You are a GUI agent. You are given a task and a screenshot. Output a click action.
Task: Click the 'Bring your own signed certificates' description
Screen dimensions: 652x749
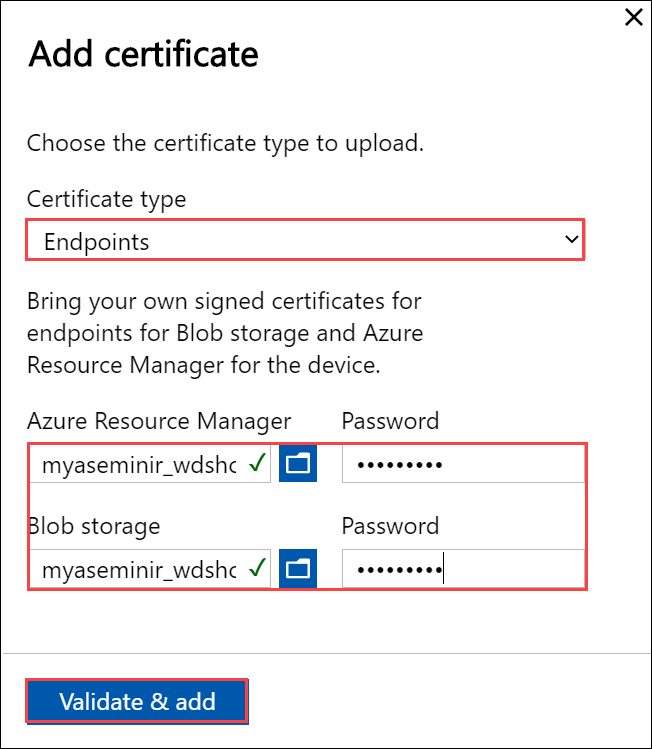tap(225, 333)
